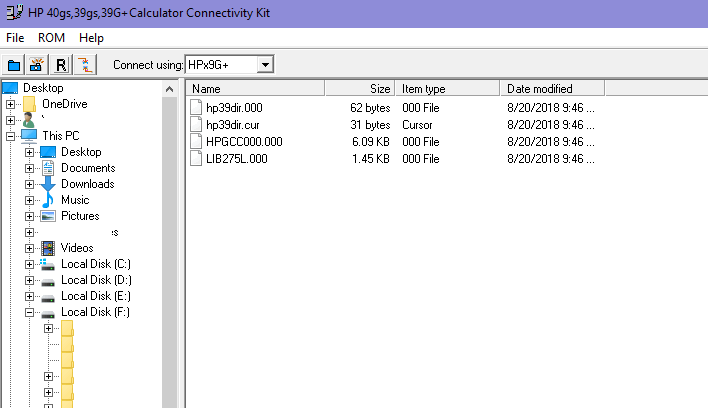Select Videos folder in tree

tap(77, 248)
